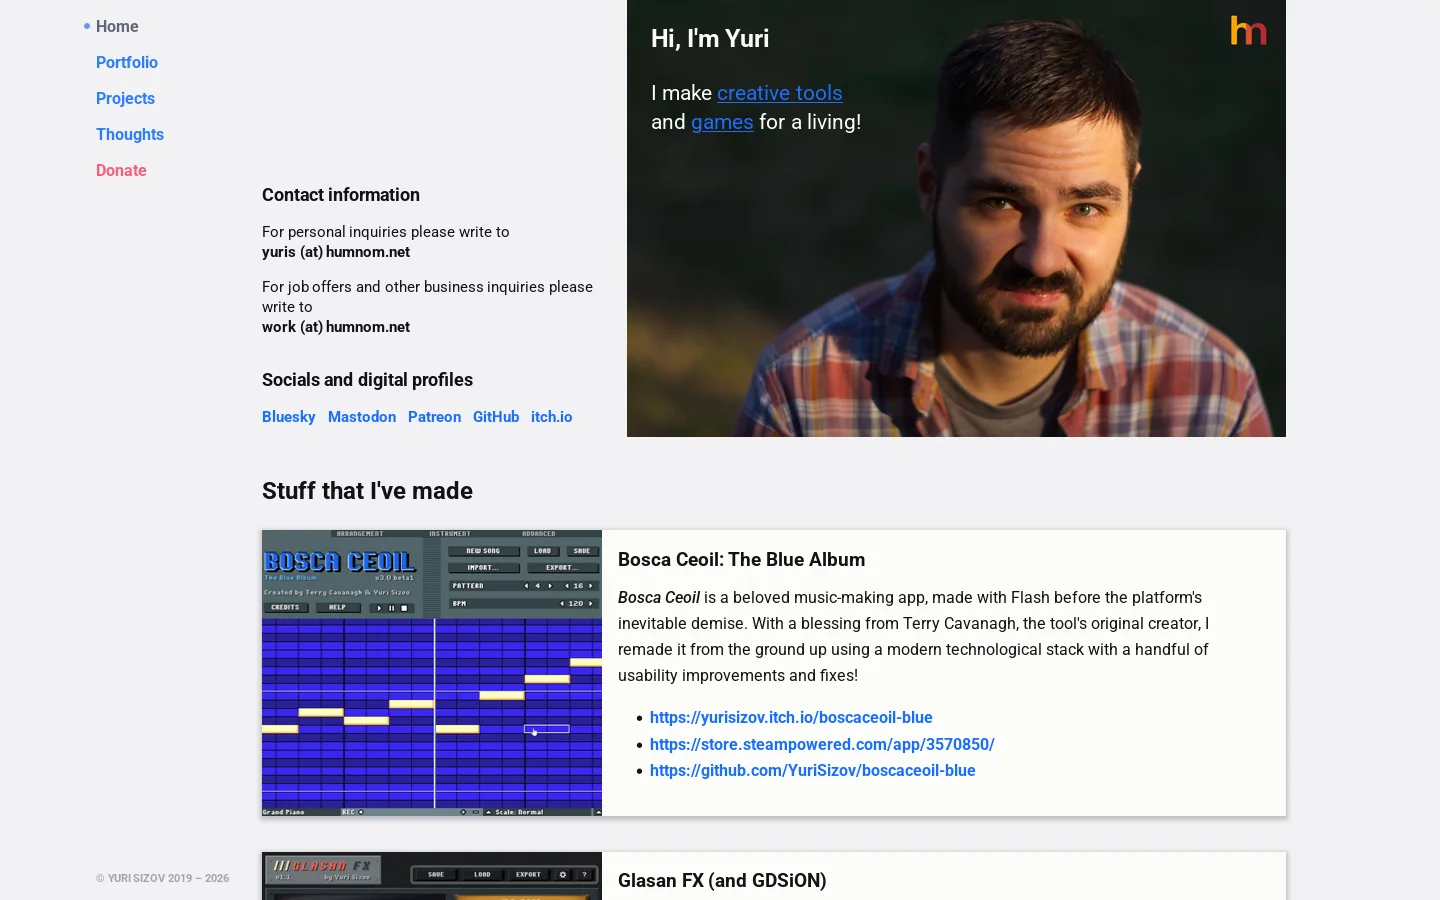This screenshot has width=1440, height=900.
Task: Open the yurisizov.itch.io/boscaceoil-blue link
Action: click(x=791, y=718)
